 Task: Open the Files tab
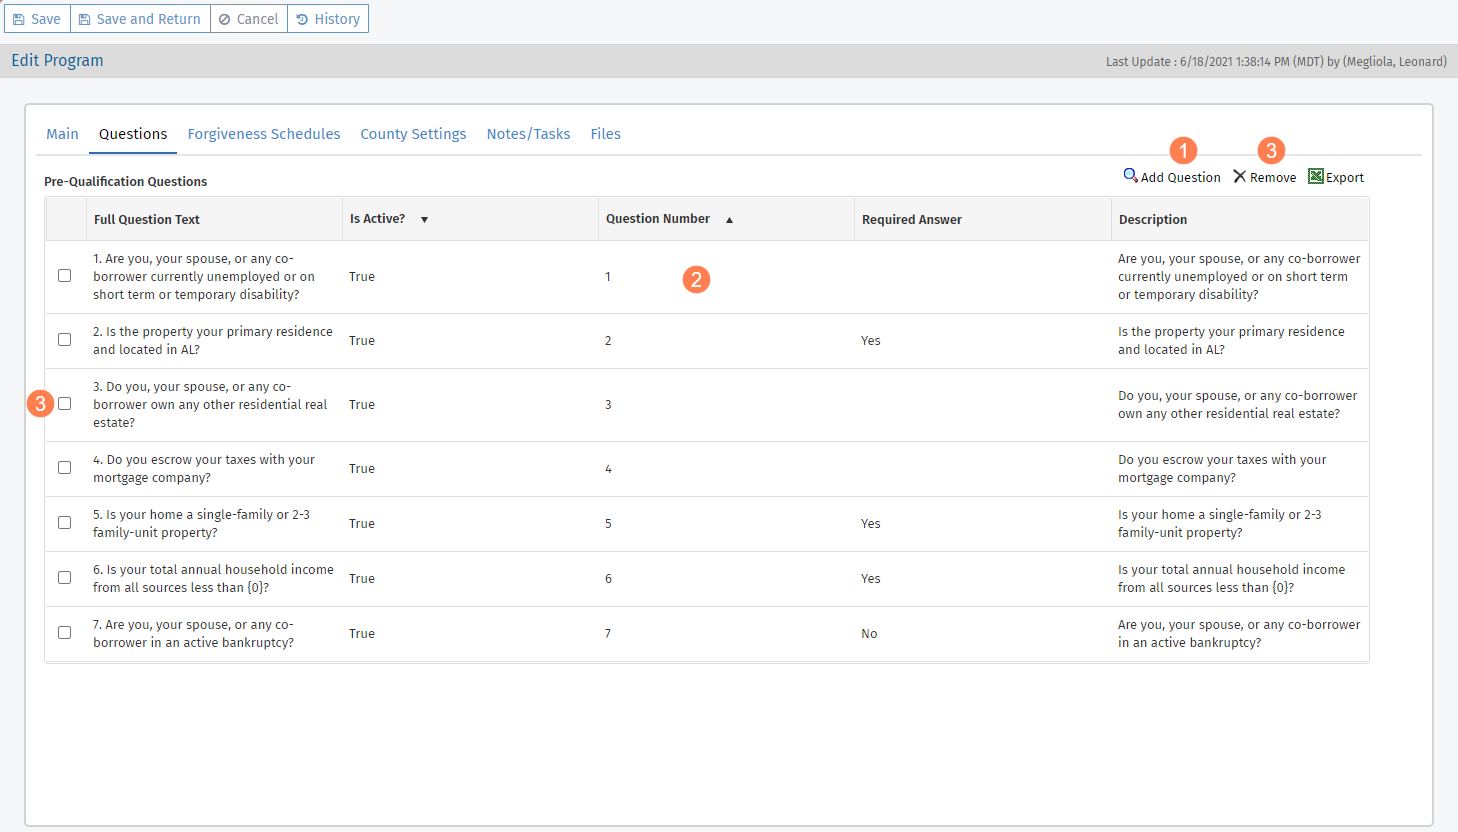pyautogui.click(x=605, y=134)
